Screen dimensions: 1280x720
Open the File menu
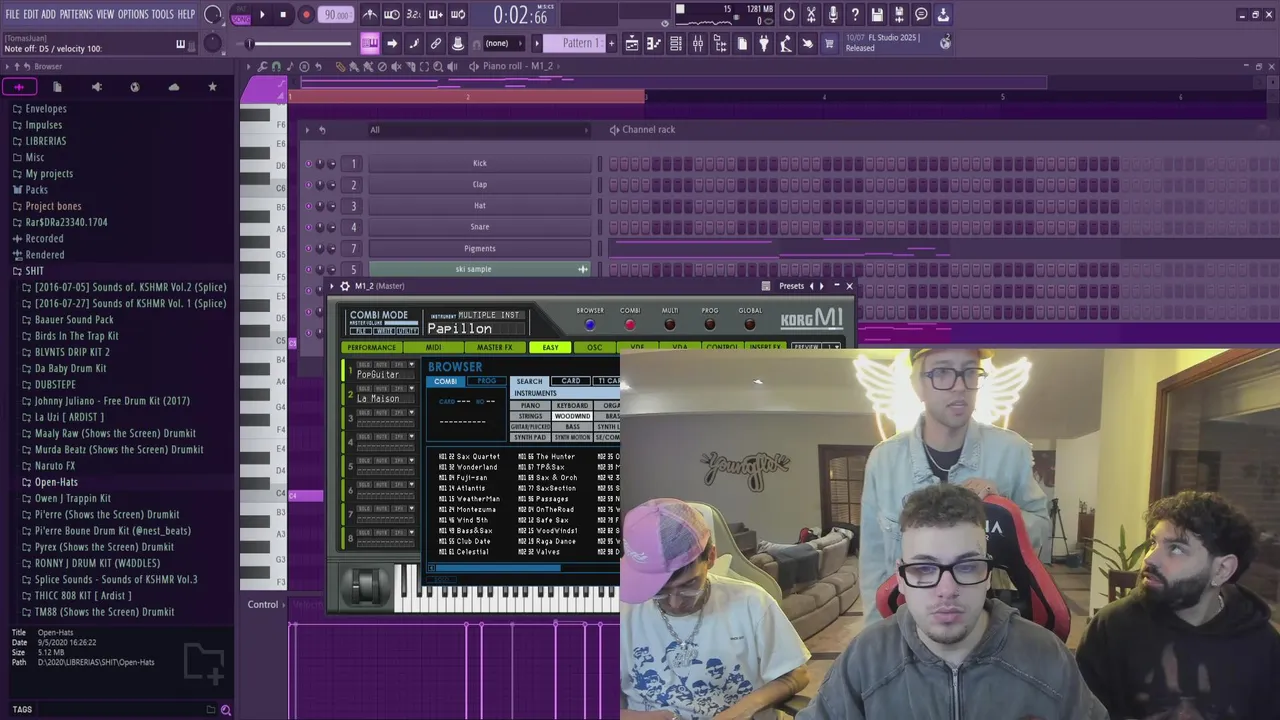click(12, 14)
